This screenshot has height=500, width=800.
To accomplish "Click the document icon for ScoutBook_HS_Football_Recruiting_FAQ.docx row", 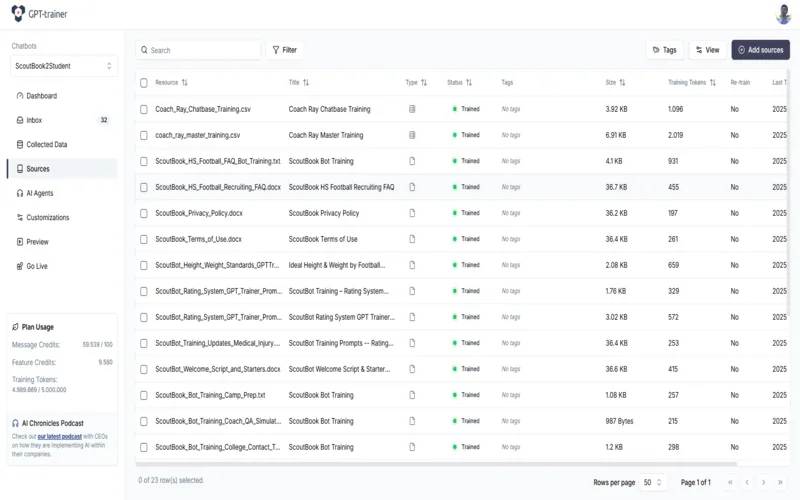I will (x=412, y=187).
